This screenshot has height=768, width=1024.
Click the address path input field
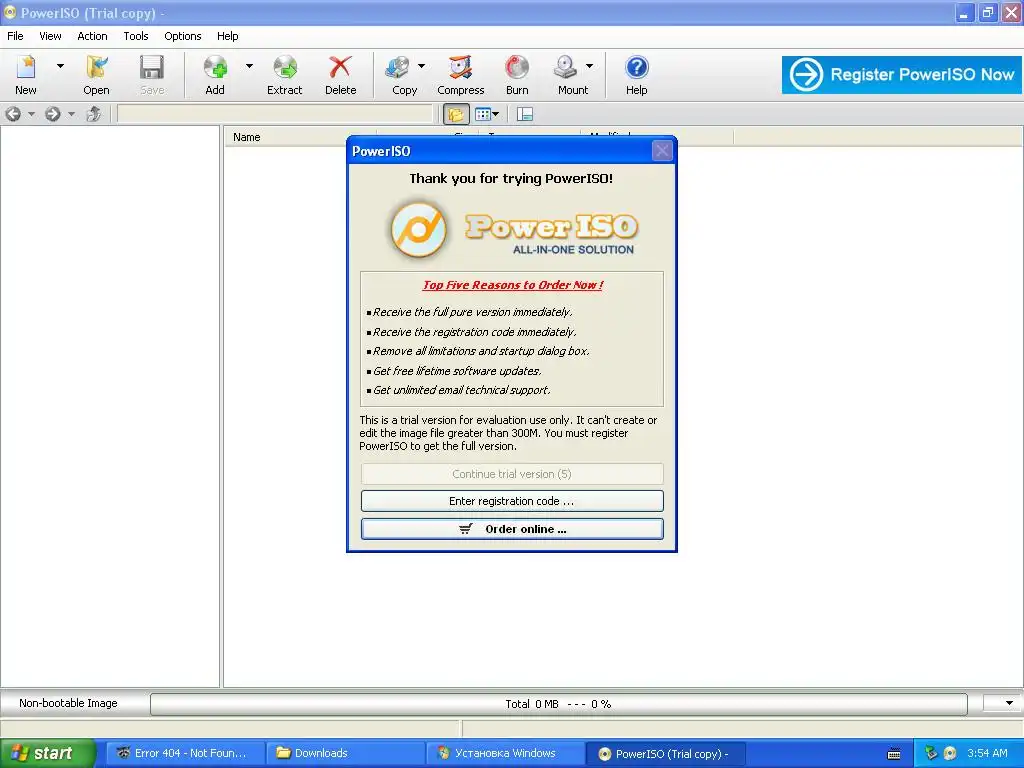click(x=275, y=114)
